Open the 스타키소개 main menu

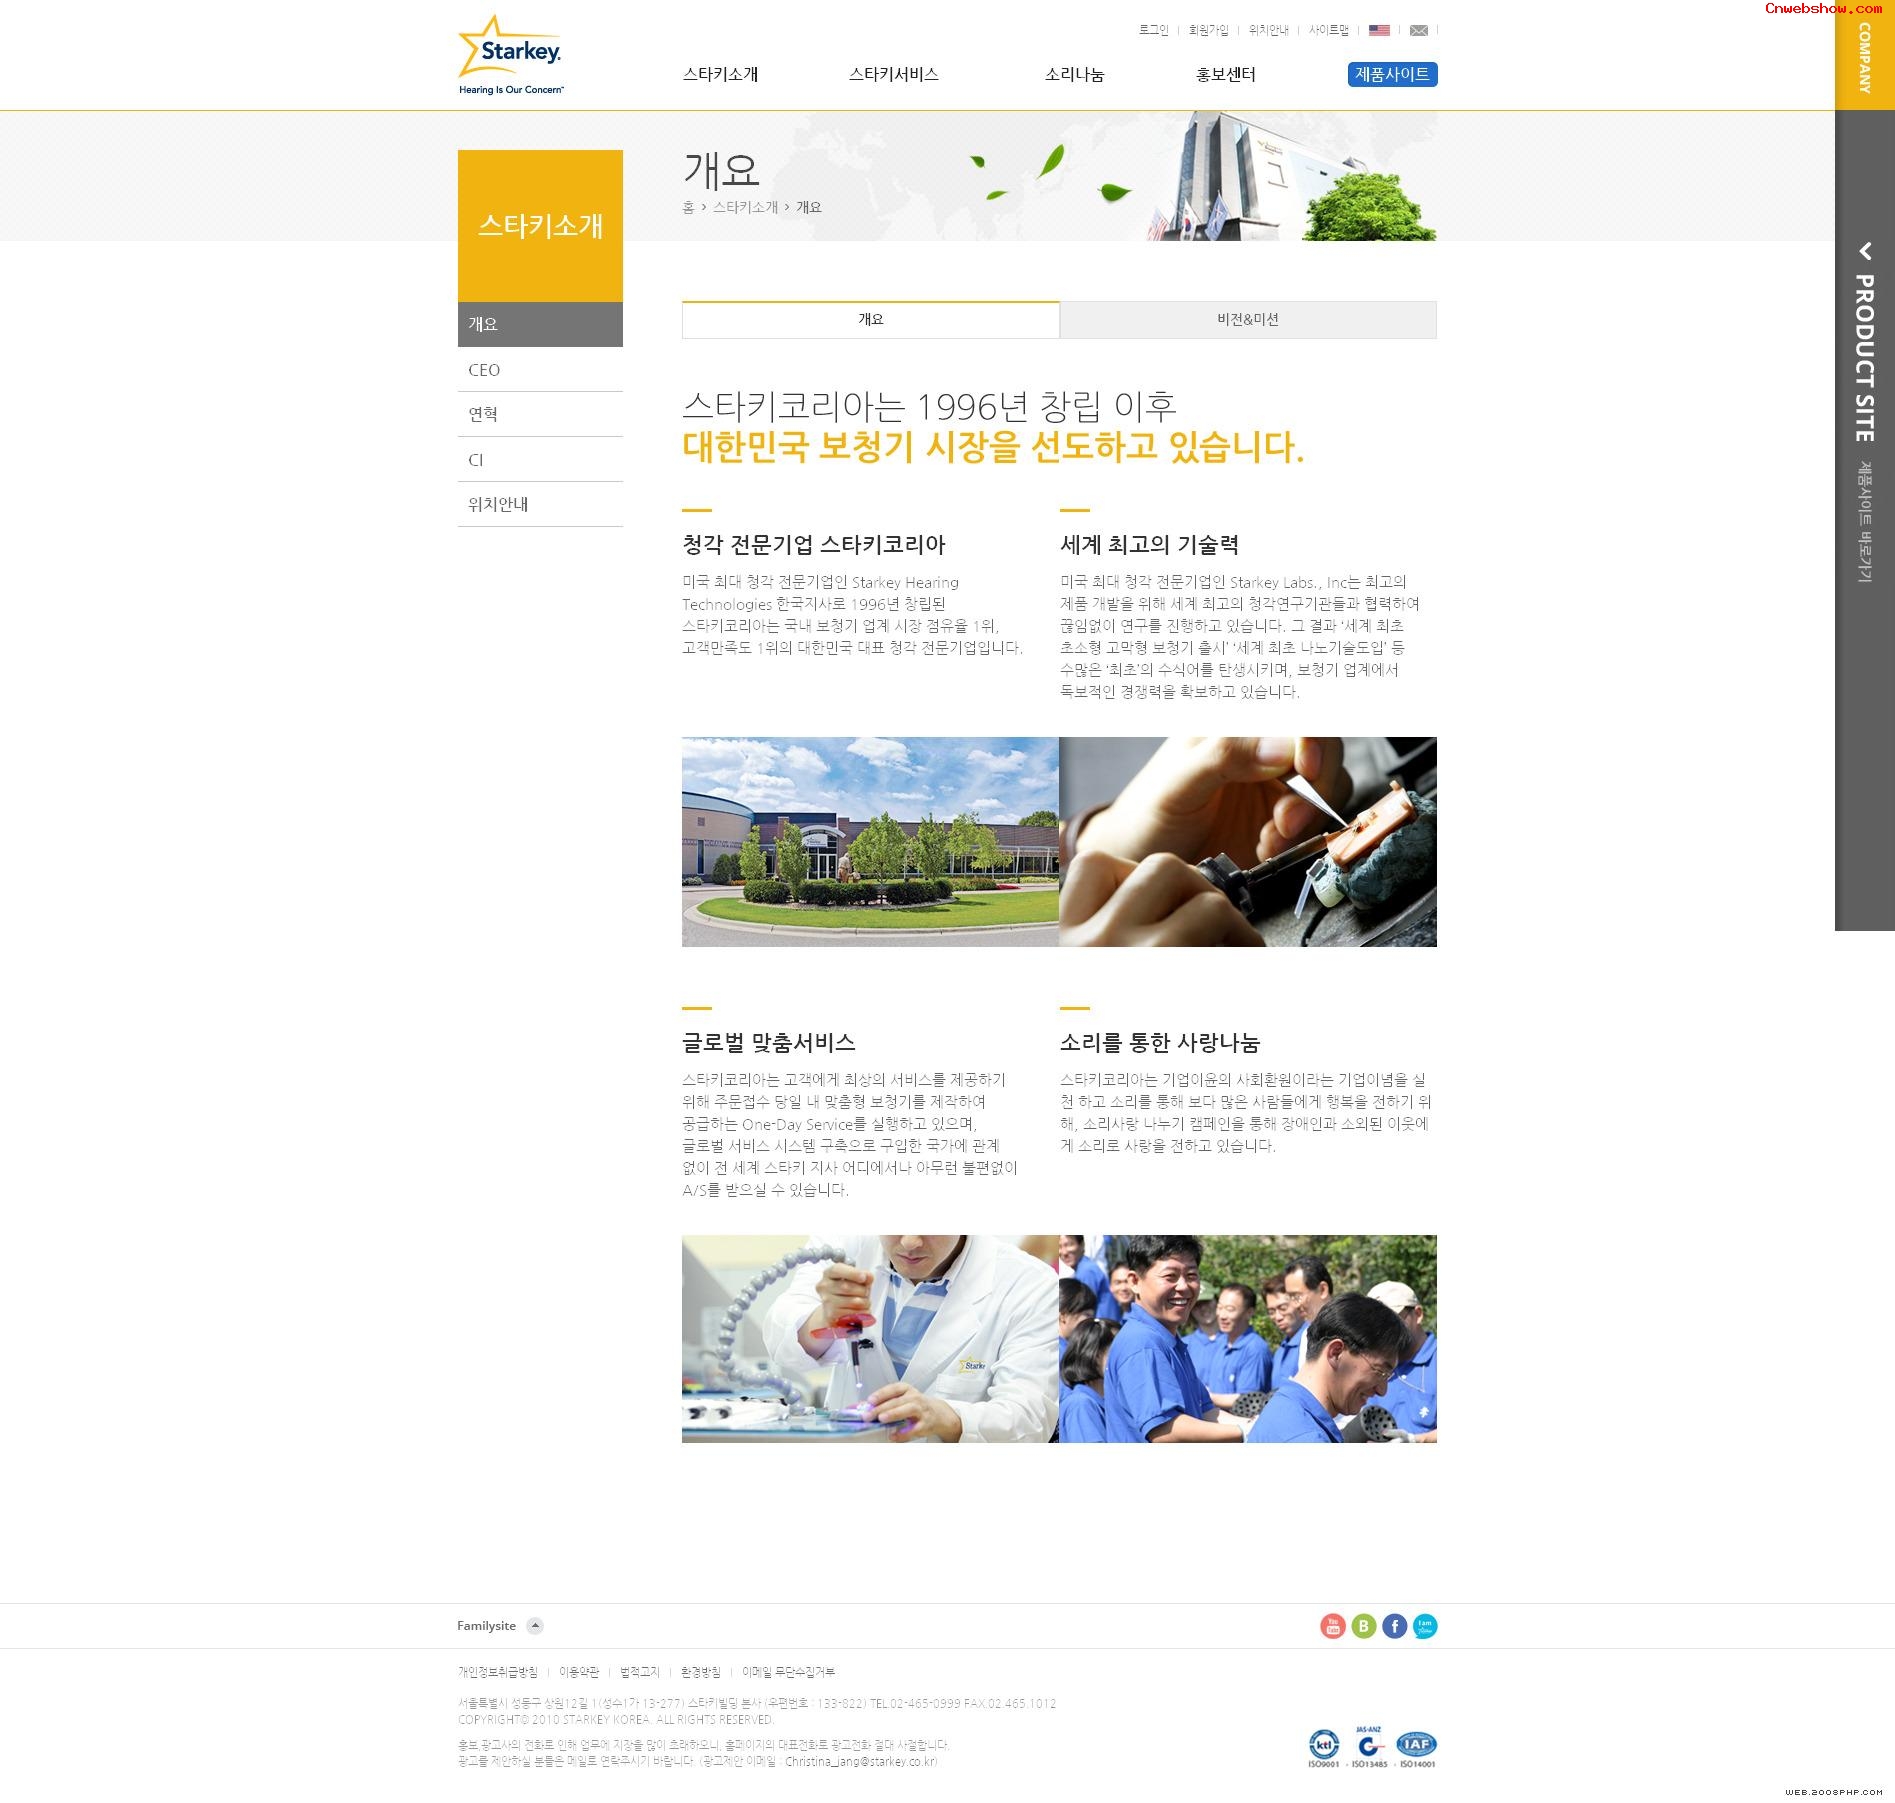pos(720,74)
